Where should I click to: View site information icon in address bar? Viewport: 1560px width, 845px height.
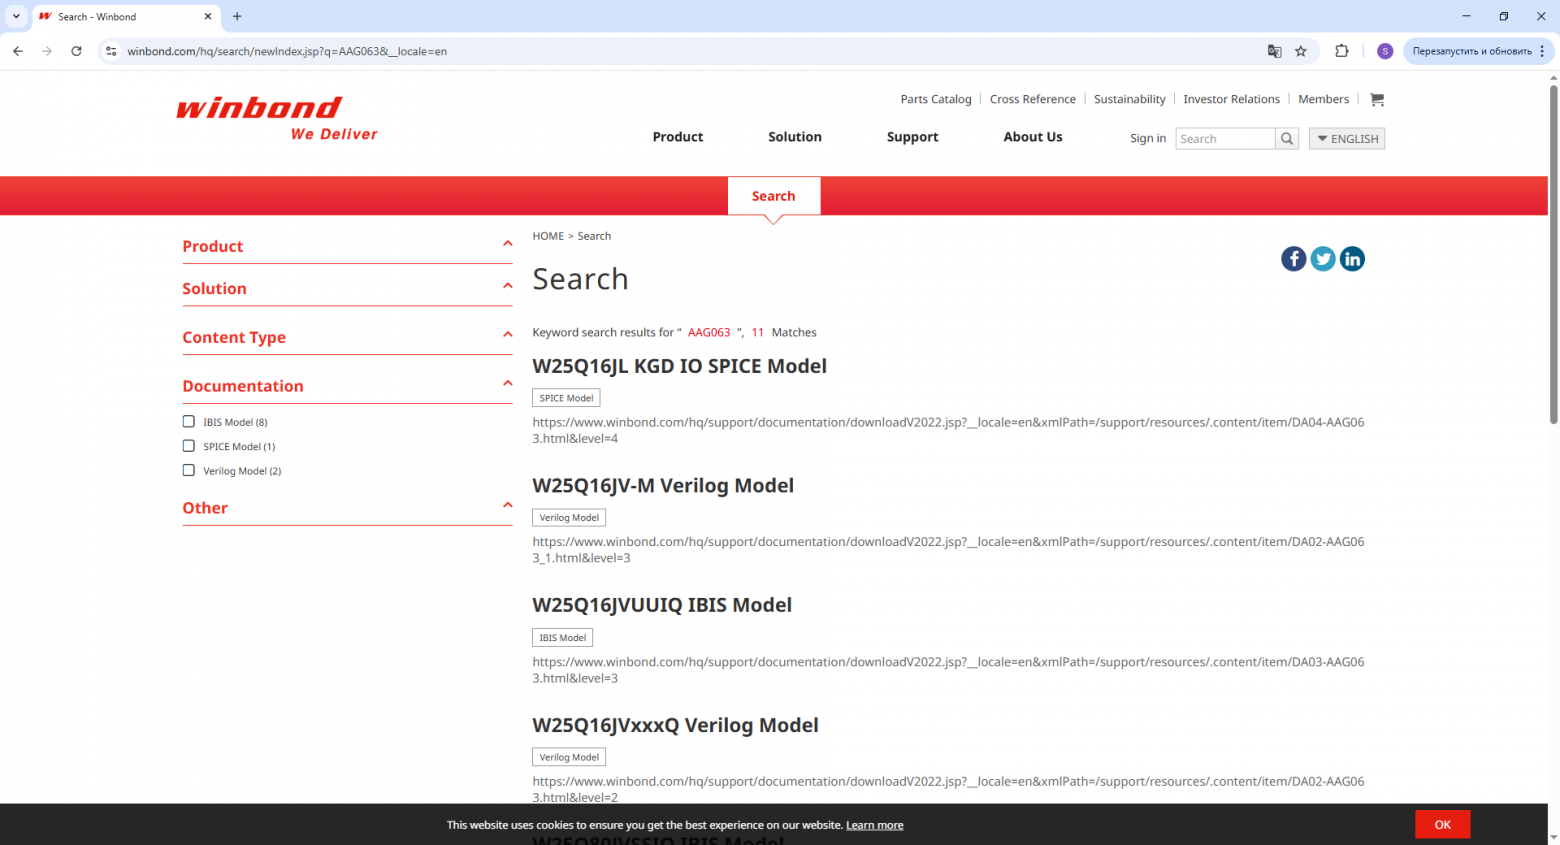(x=111, y=51)
